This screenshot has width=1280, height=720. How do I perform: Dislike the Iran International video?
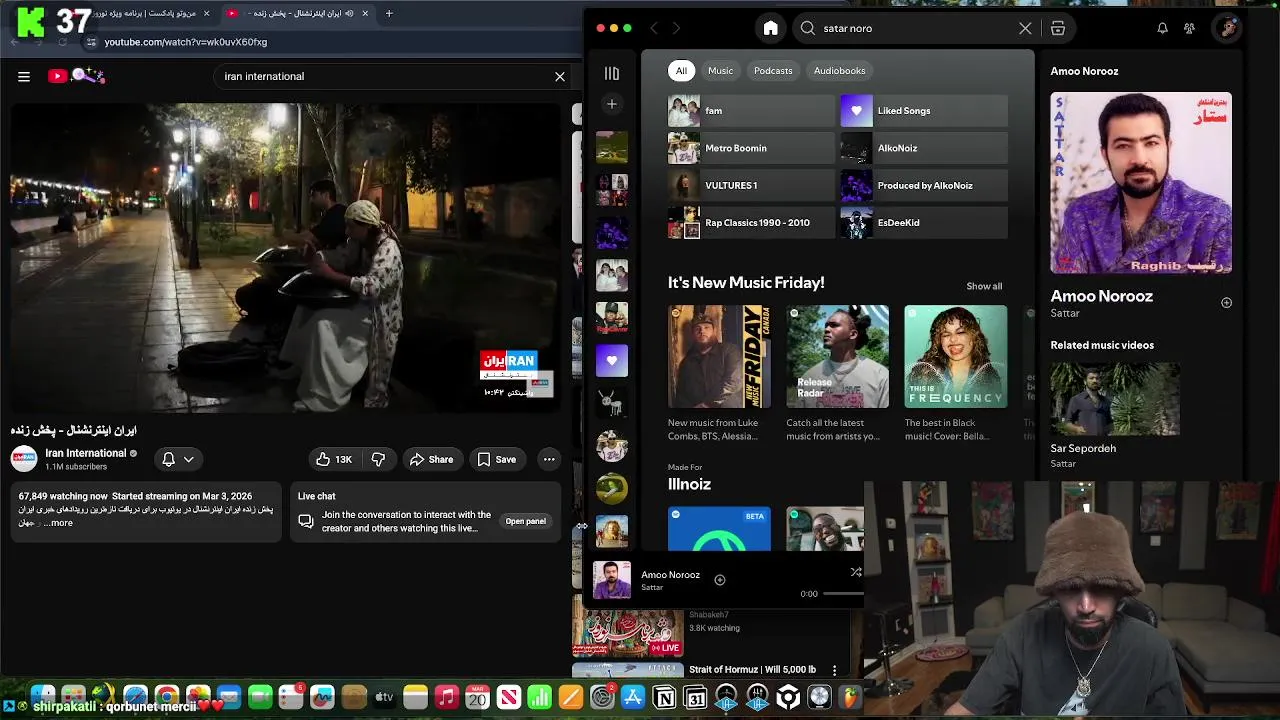[378, 459]
